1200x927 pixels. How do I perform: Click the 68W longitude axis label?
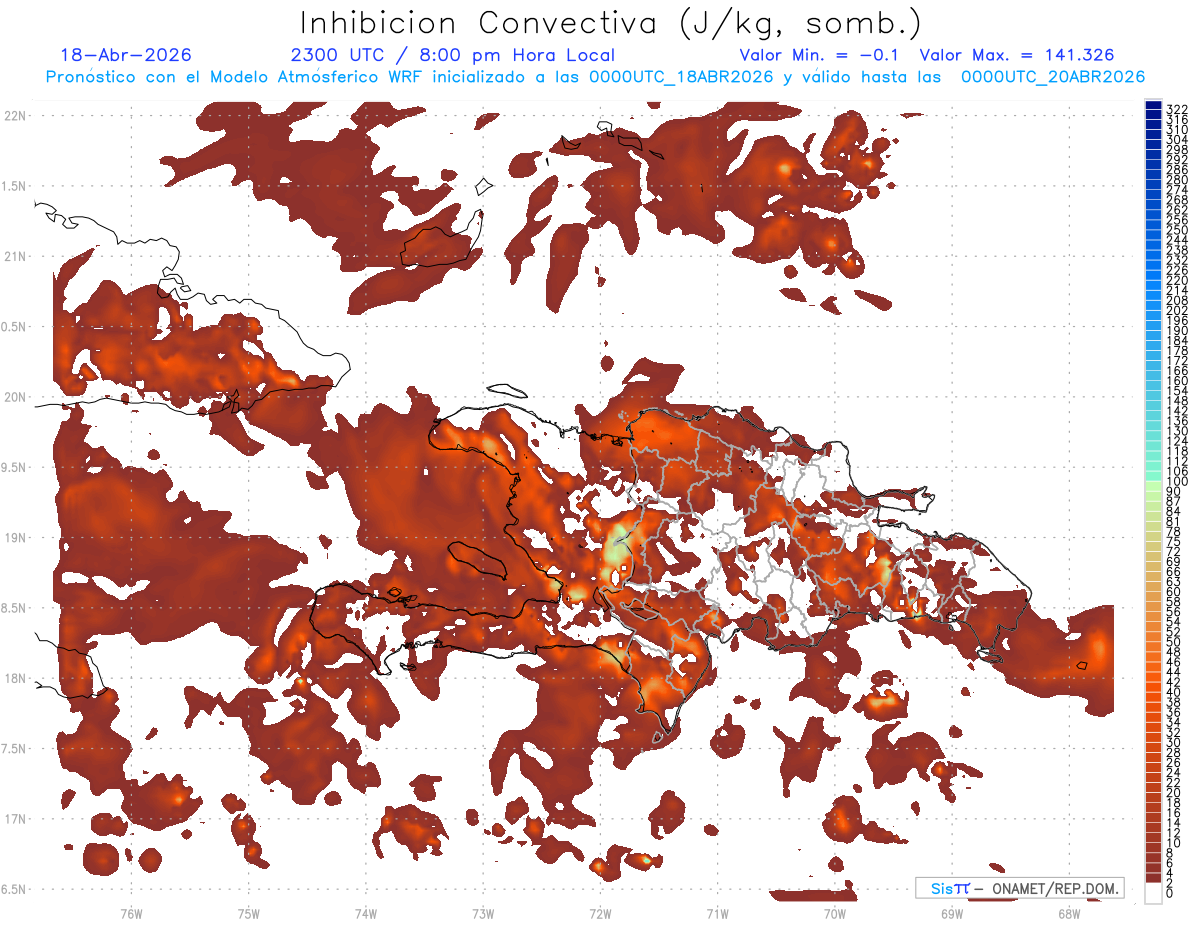click(1069, 913)
